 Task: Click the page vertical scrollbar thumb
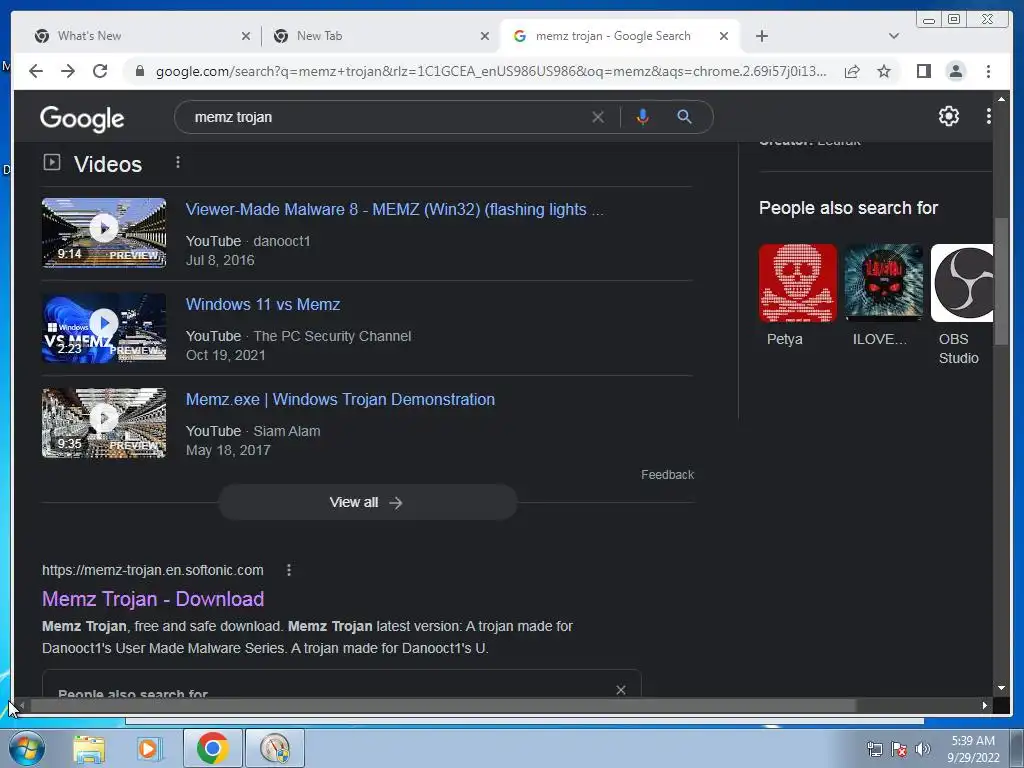(1001, 281)
